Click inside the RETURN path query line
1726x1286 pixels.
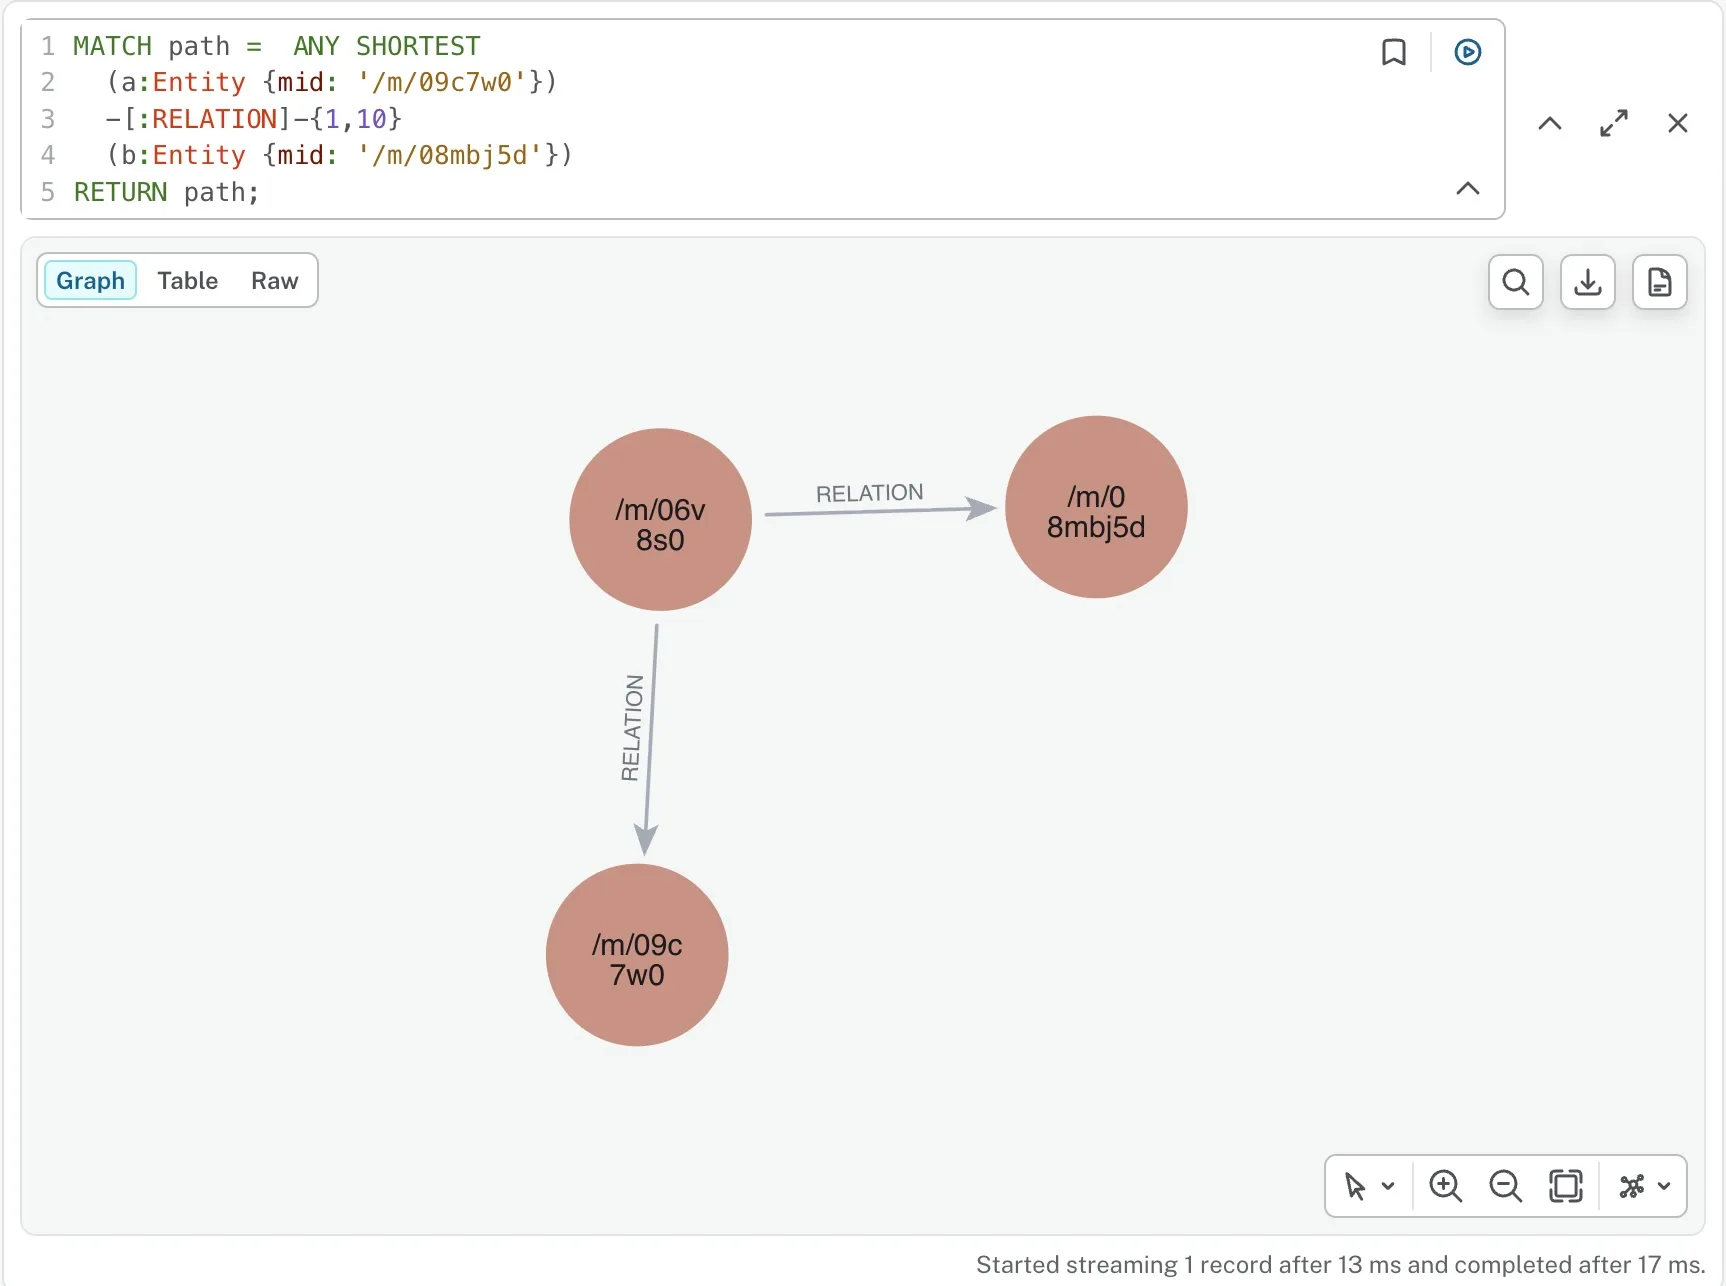[166, 192]
